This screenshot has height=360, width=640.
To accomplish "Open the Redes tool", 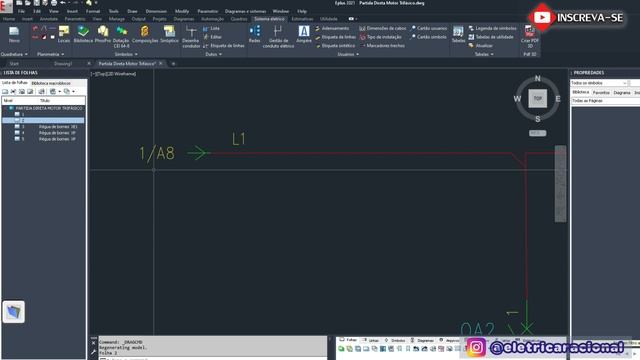I will click(x=255, y=34).
